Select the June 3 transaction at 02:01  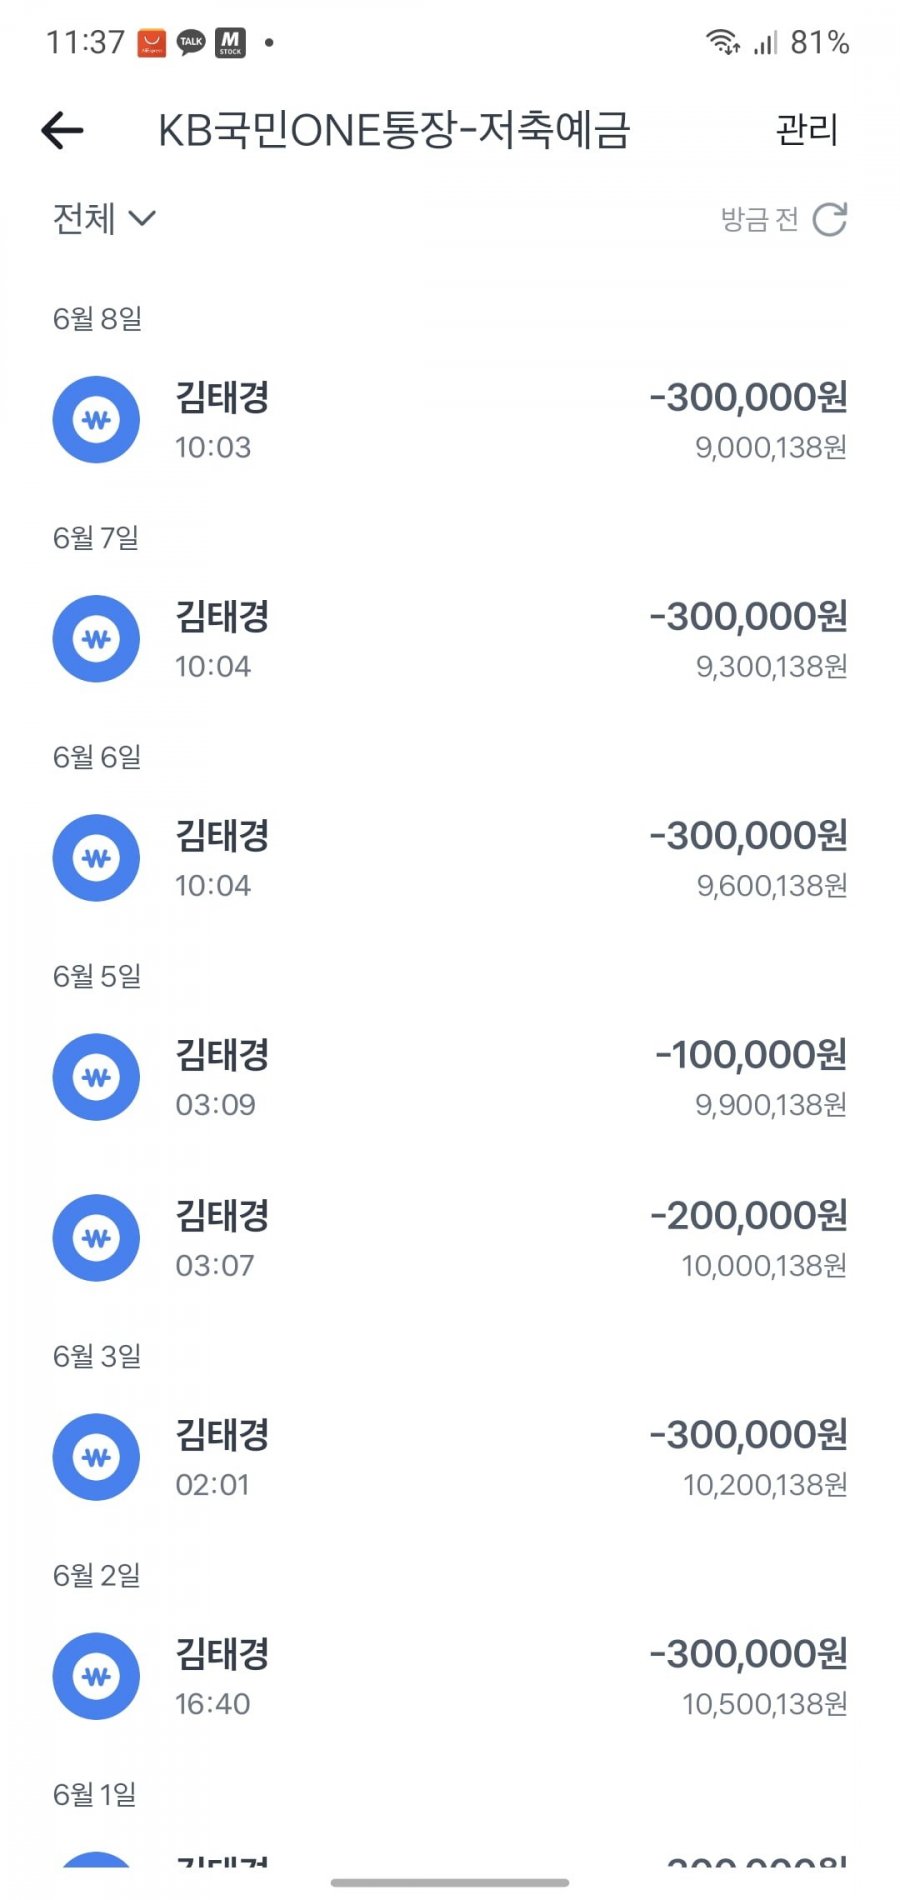click(x=450, y=1457)
